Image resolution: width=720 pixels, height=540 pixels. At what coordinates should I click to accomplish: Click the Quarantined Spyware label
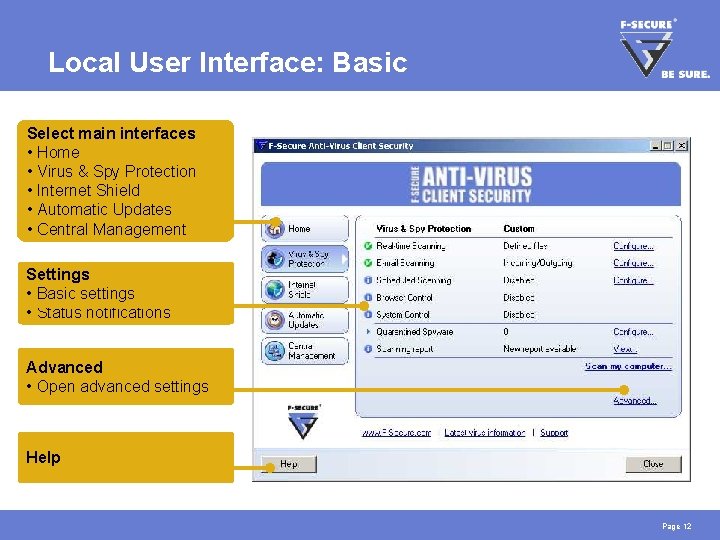(x=415, y=332)
